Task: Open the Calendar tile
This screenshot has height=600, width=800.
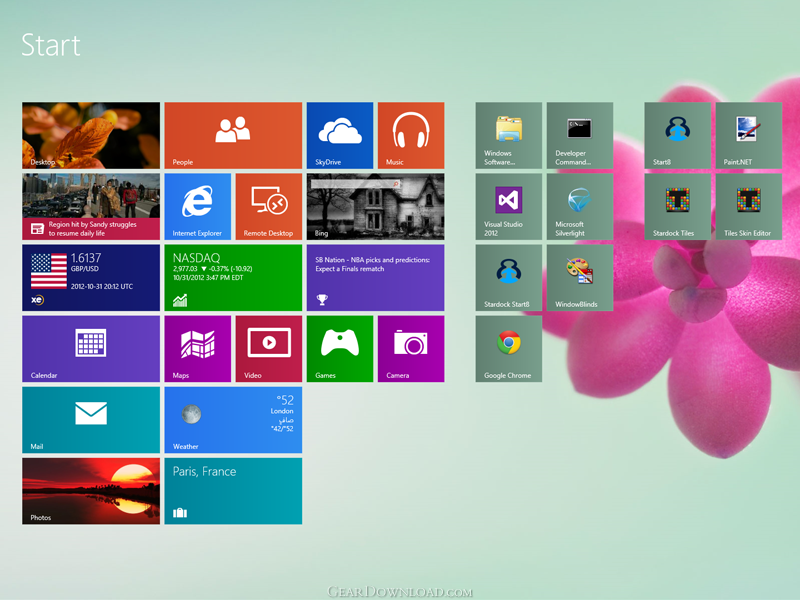Action: (91, 349)
